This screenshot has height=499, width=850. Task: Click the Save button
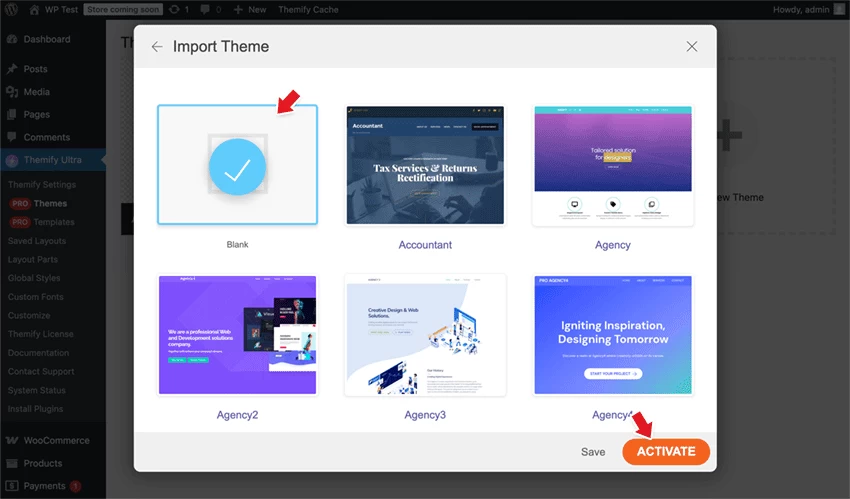pyautogui.click(x=593, y=452)
